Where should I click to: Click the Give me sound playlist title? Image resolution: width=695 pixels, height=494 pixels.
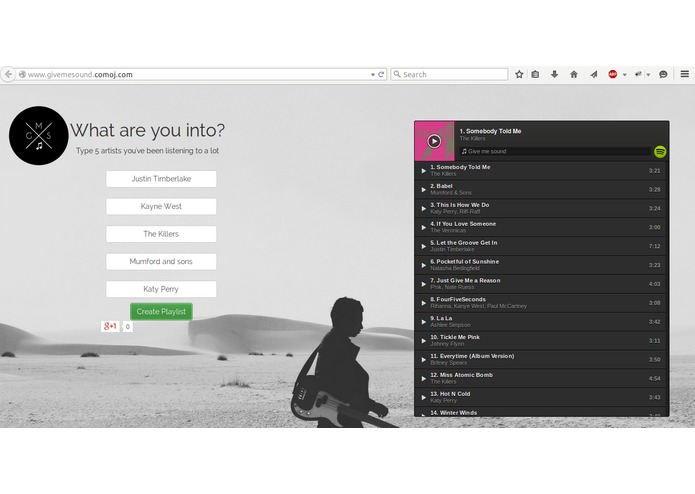click(487, 152)
